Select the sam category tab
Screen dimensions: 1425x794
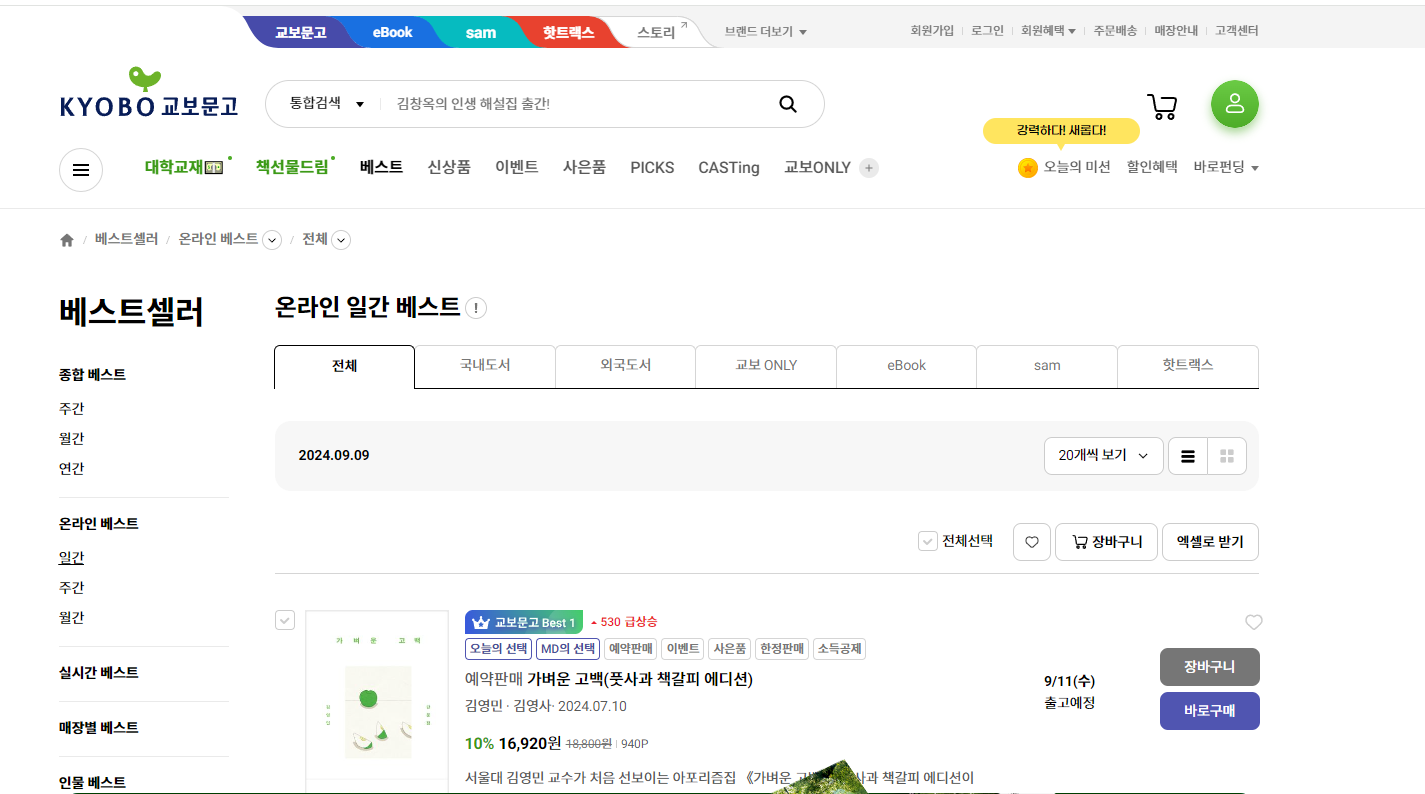(x=1047, y=365)
